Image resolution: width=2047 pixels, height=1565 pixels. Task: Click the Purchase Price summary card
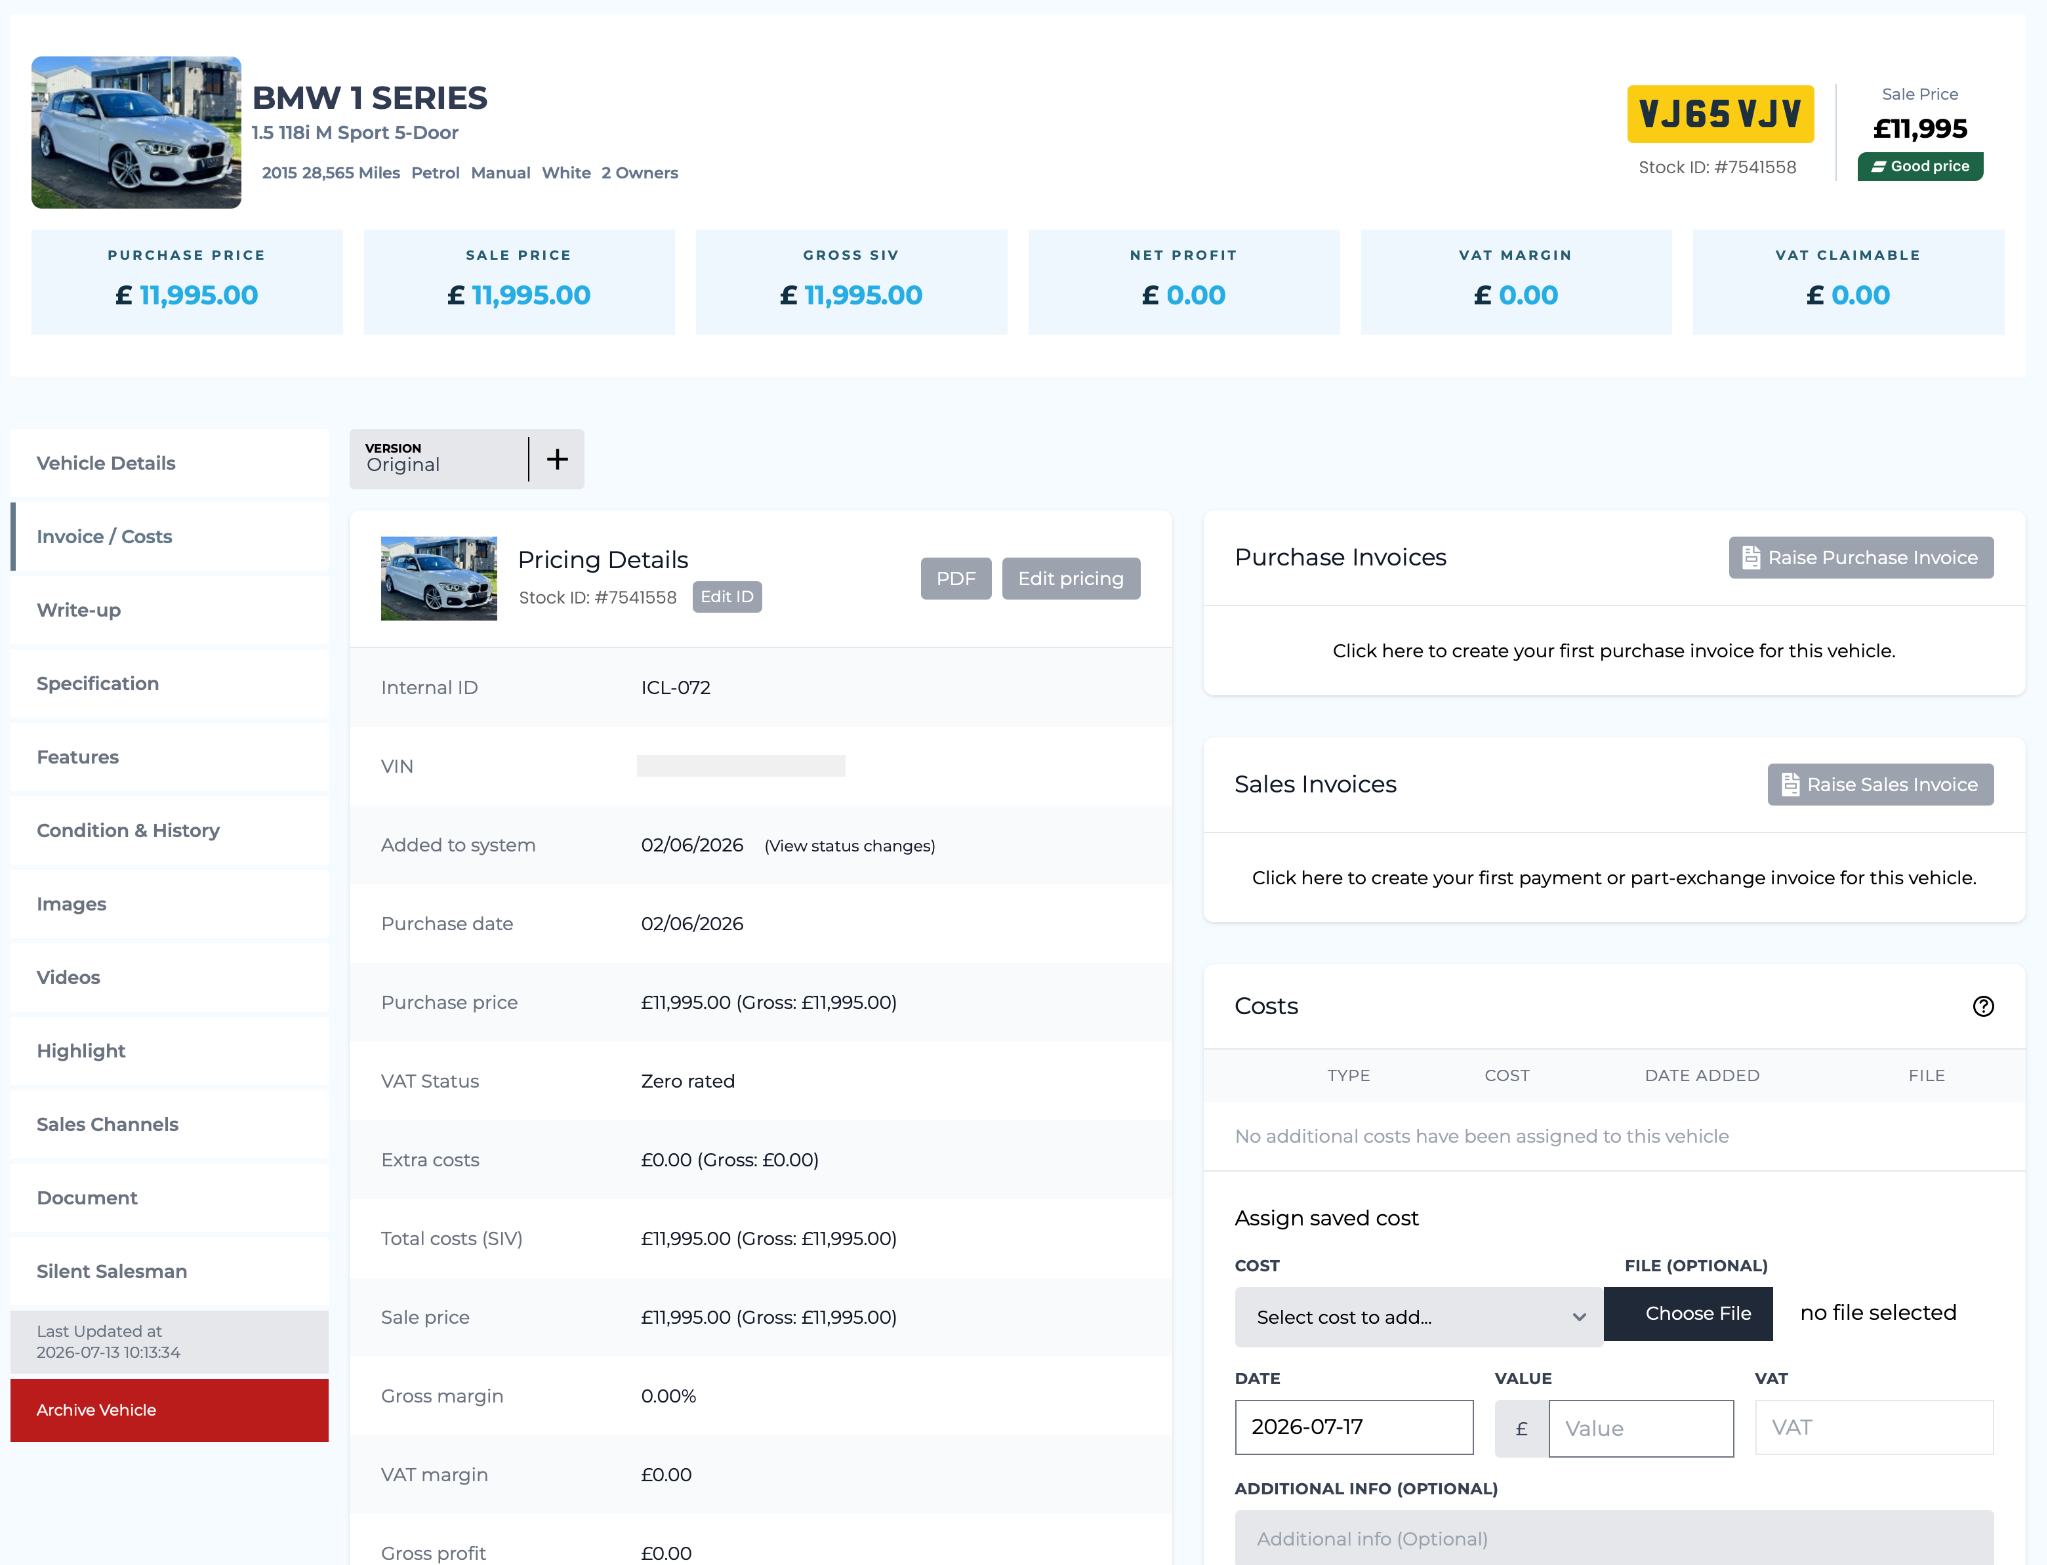(x=187, y=282)
